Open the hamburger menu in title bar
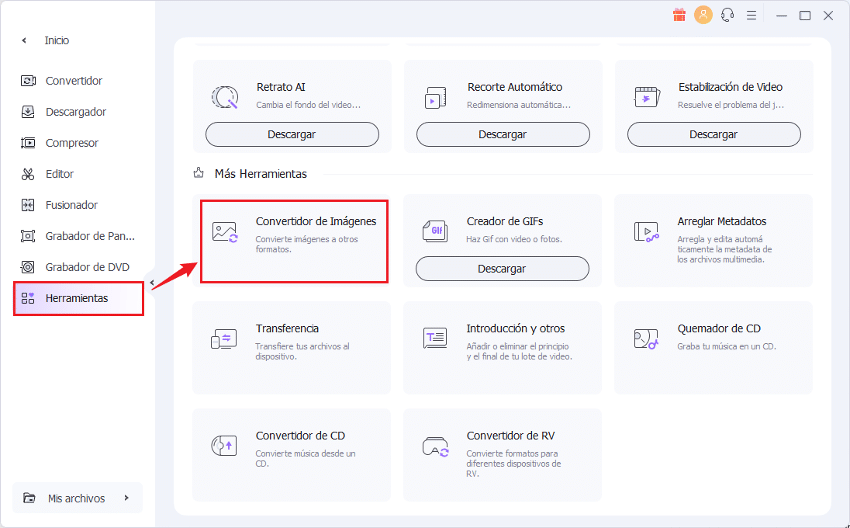 (753, 15)
